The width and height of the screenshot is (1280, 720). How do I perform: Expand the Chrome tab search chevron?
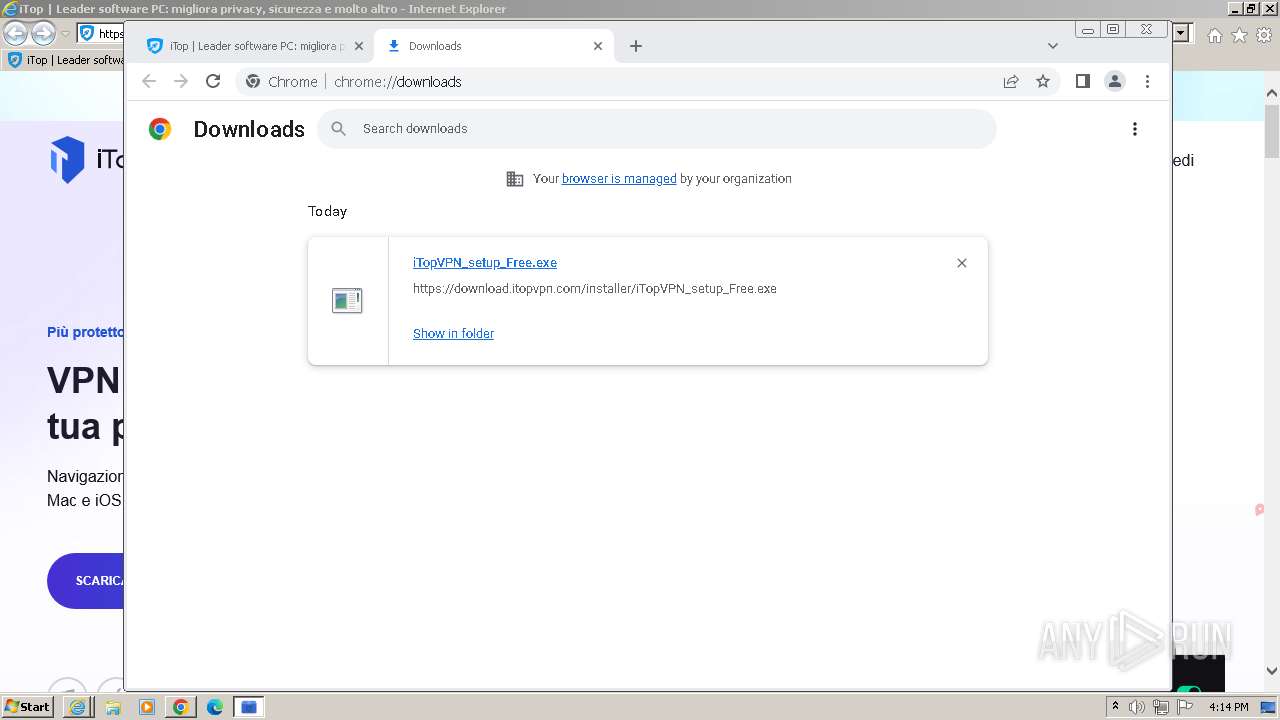1053,46
